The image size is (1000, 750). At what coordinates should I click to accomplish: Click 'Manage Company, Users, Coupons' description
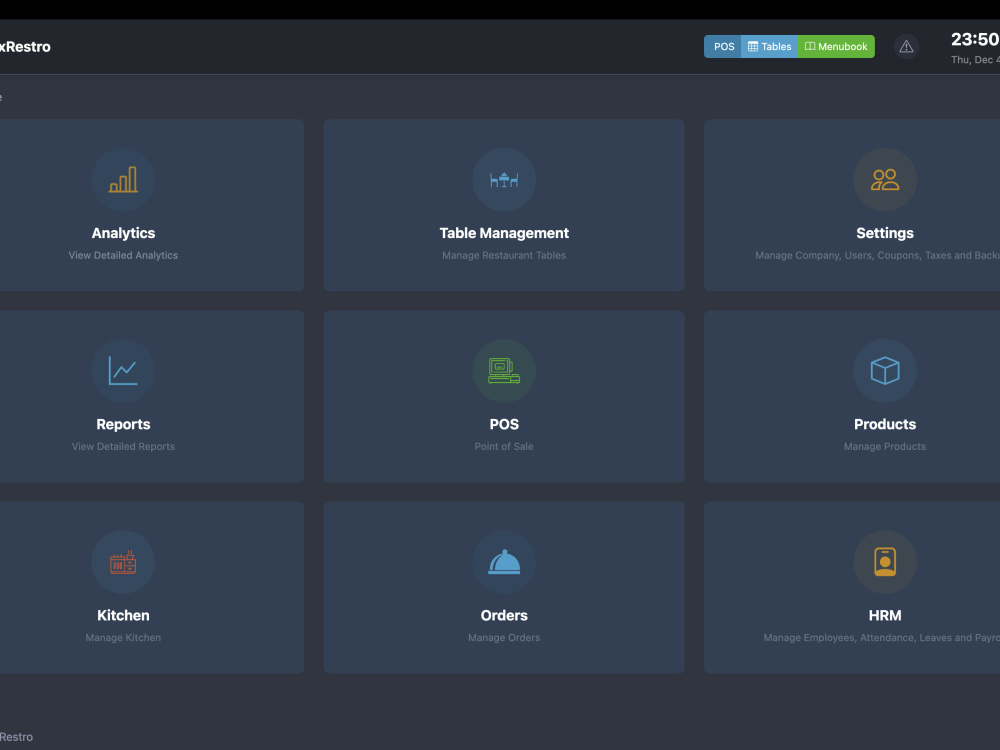tap(877, 255)
